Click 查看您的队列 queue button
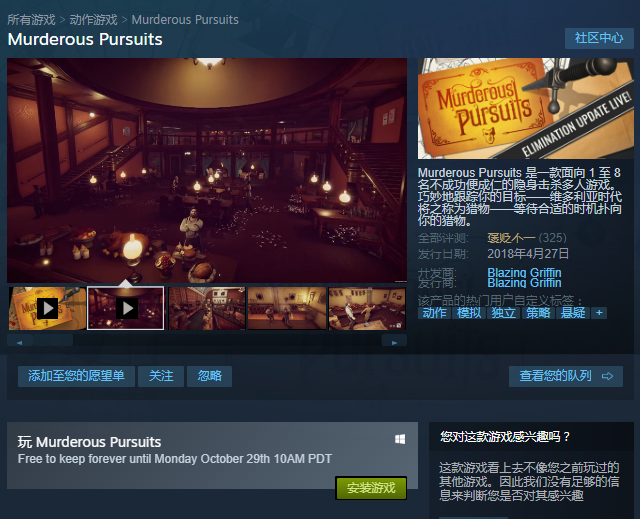Screen dimensions: 640x519 click(566, 376)
